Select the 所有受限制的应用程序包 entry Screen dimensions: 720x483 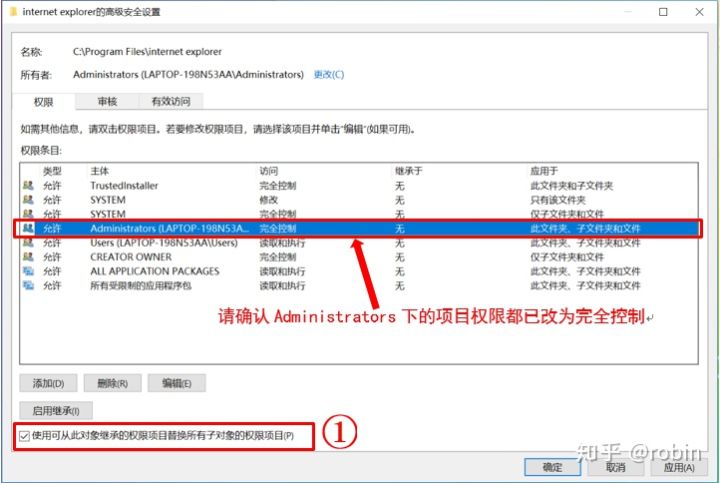[x=359, y=285]
